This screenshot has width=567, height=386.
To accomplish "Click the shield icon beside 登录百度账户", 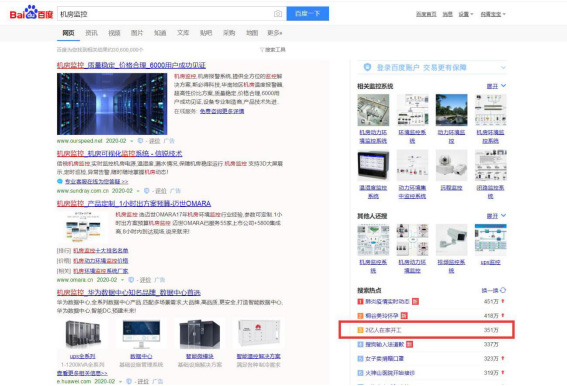I will (367, 67).
